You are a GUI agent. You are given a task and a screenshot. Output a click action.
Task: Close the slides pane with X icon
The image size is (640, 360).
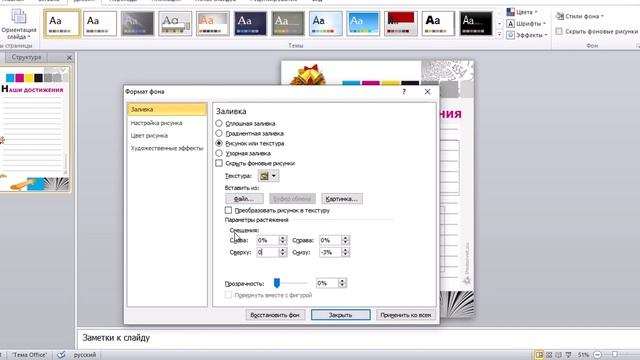click(69, 58)
